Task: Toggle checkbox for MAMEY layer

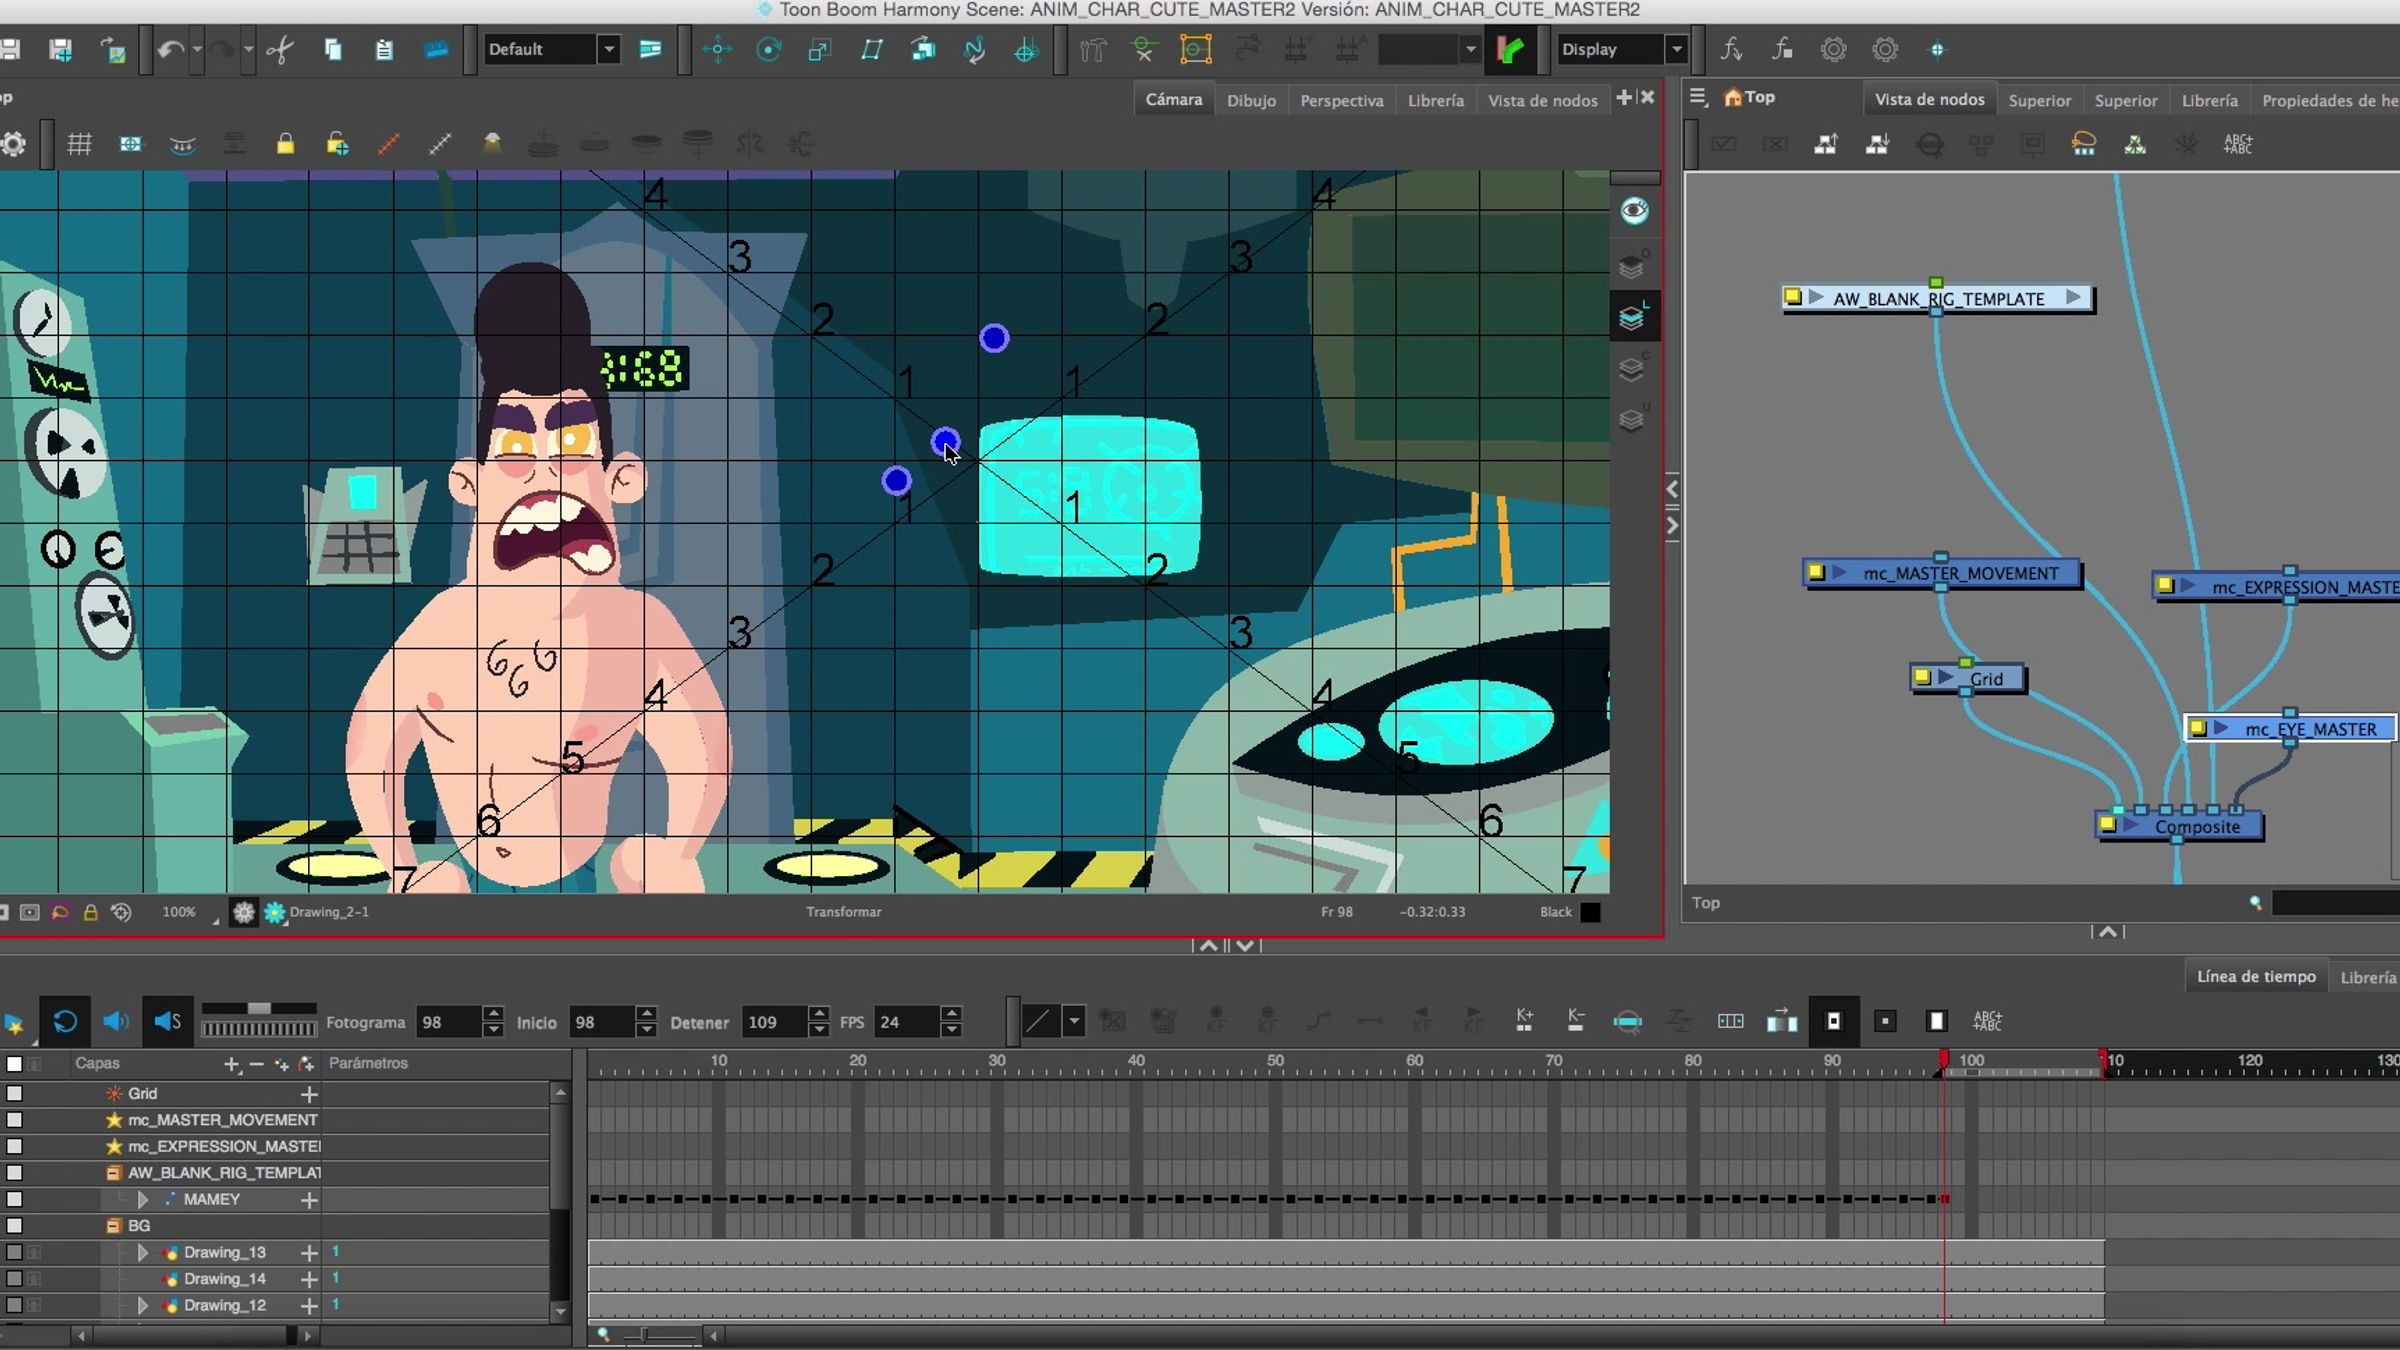Action: tap(14, 1199)
